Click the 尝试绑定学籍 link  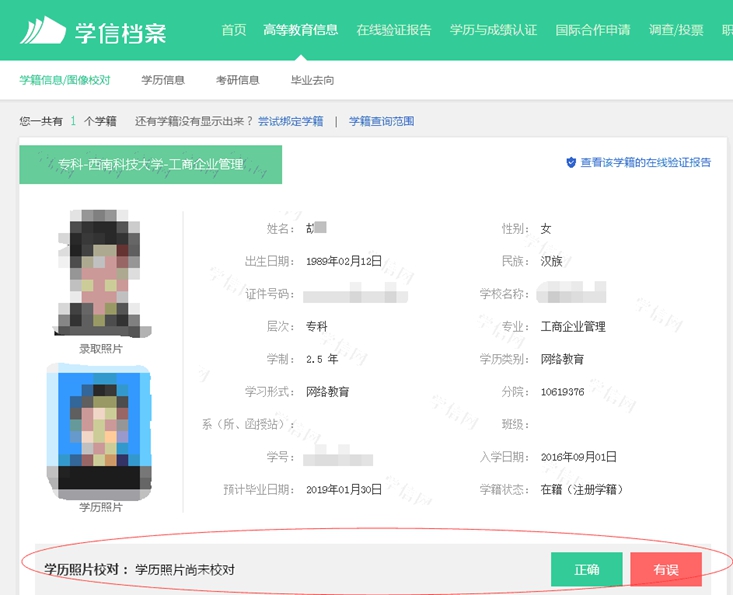coord(290,122)
